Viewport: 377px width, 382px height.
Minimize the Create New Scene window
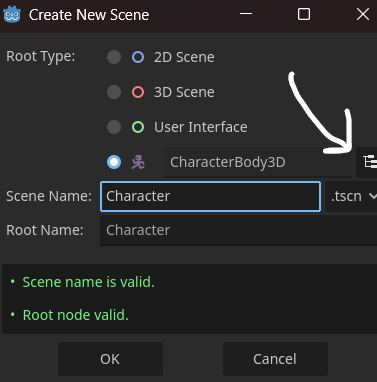(x=246, y=14)
